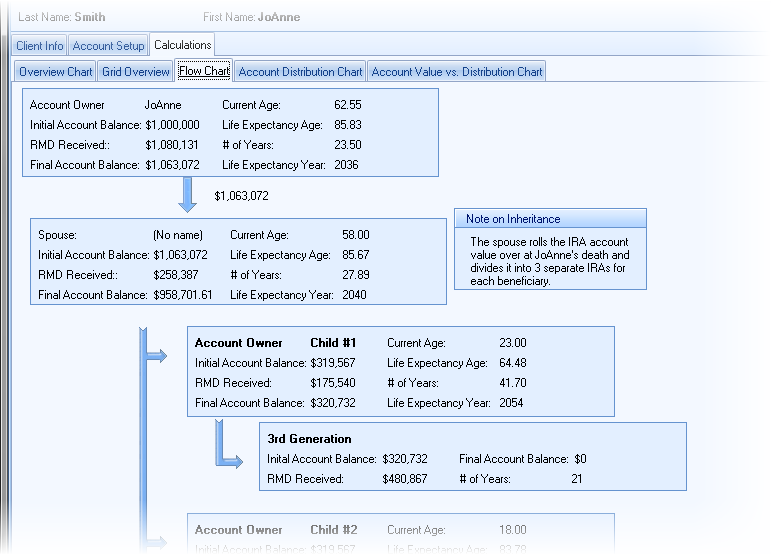The height and width of the screenshot is (555, 771).
Task: Open the Account Distribution Chart tab
Action: 300,72
